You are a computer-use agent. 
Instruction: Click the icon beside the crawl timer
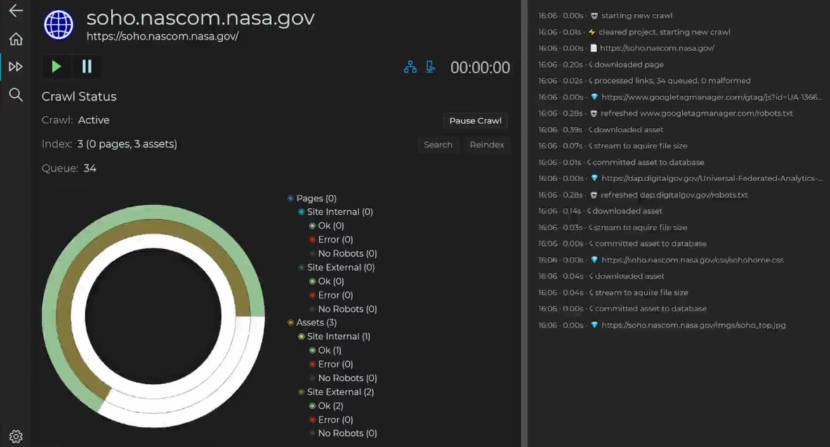tap(430, 67)
